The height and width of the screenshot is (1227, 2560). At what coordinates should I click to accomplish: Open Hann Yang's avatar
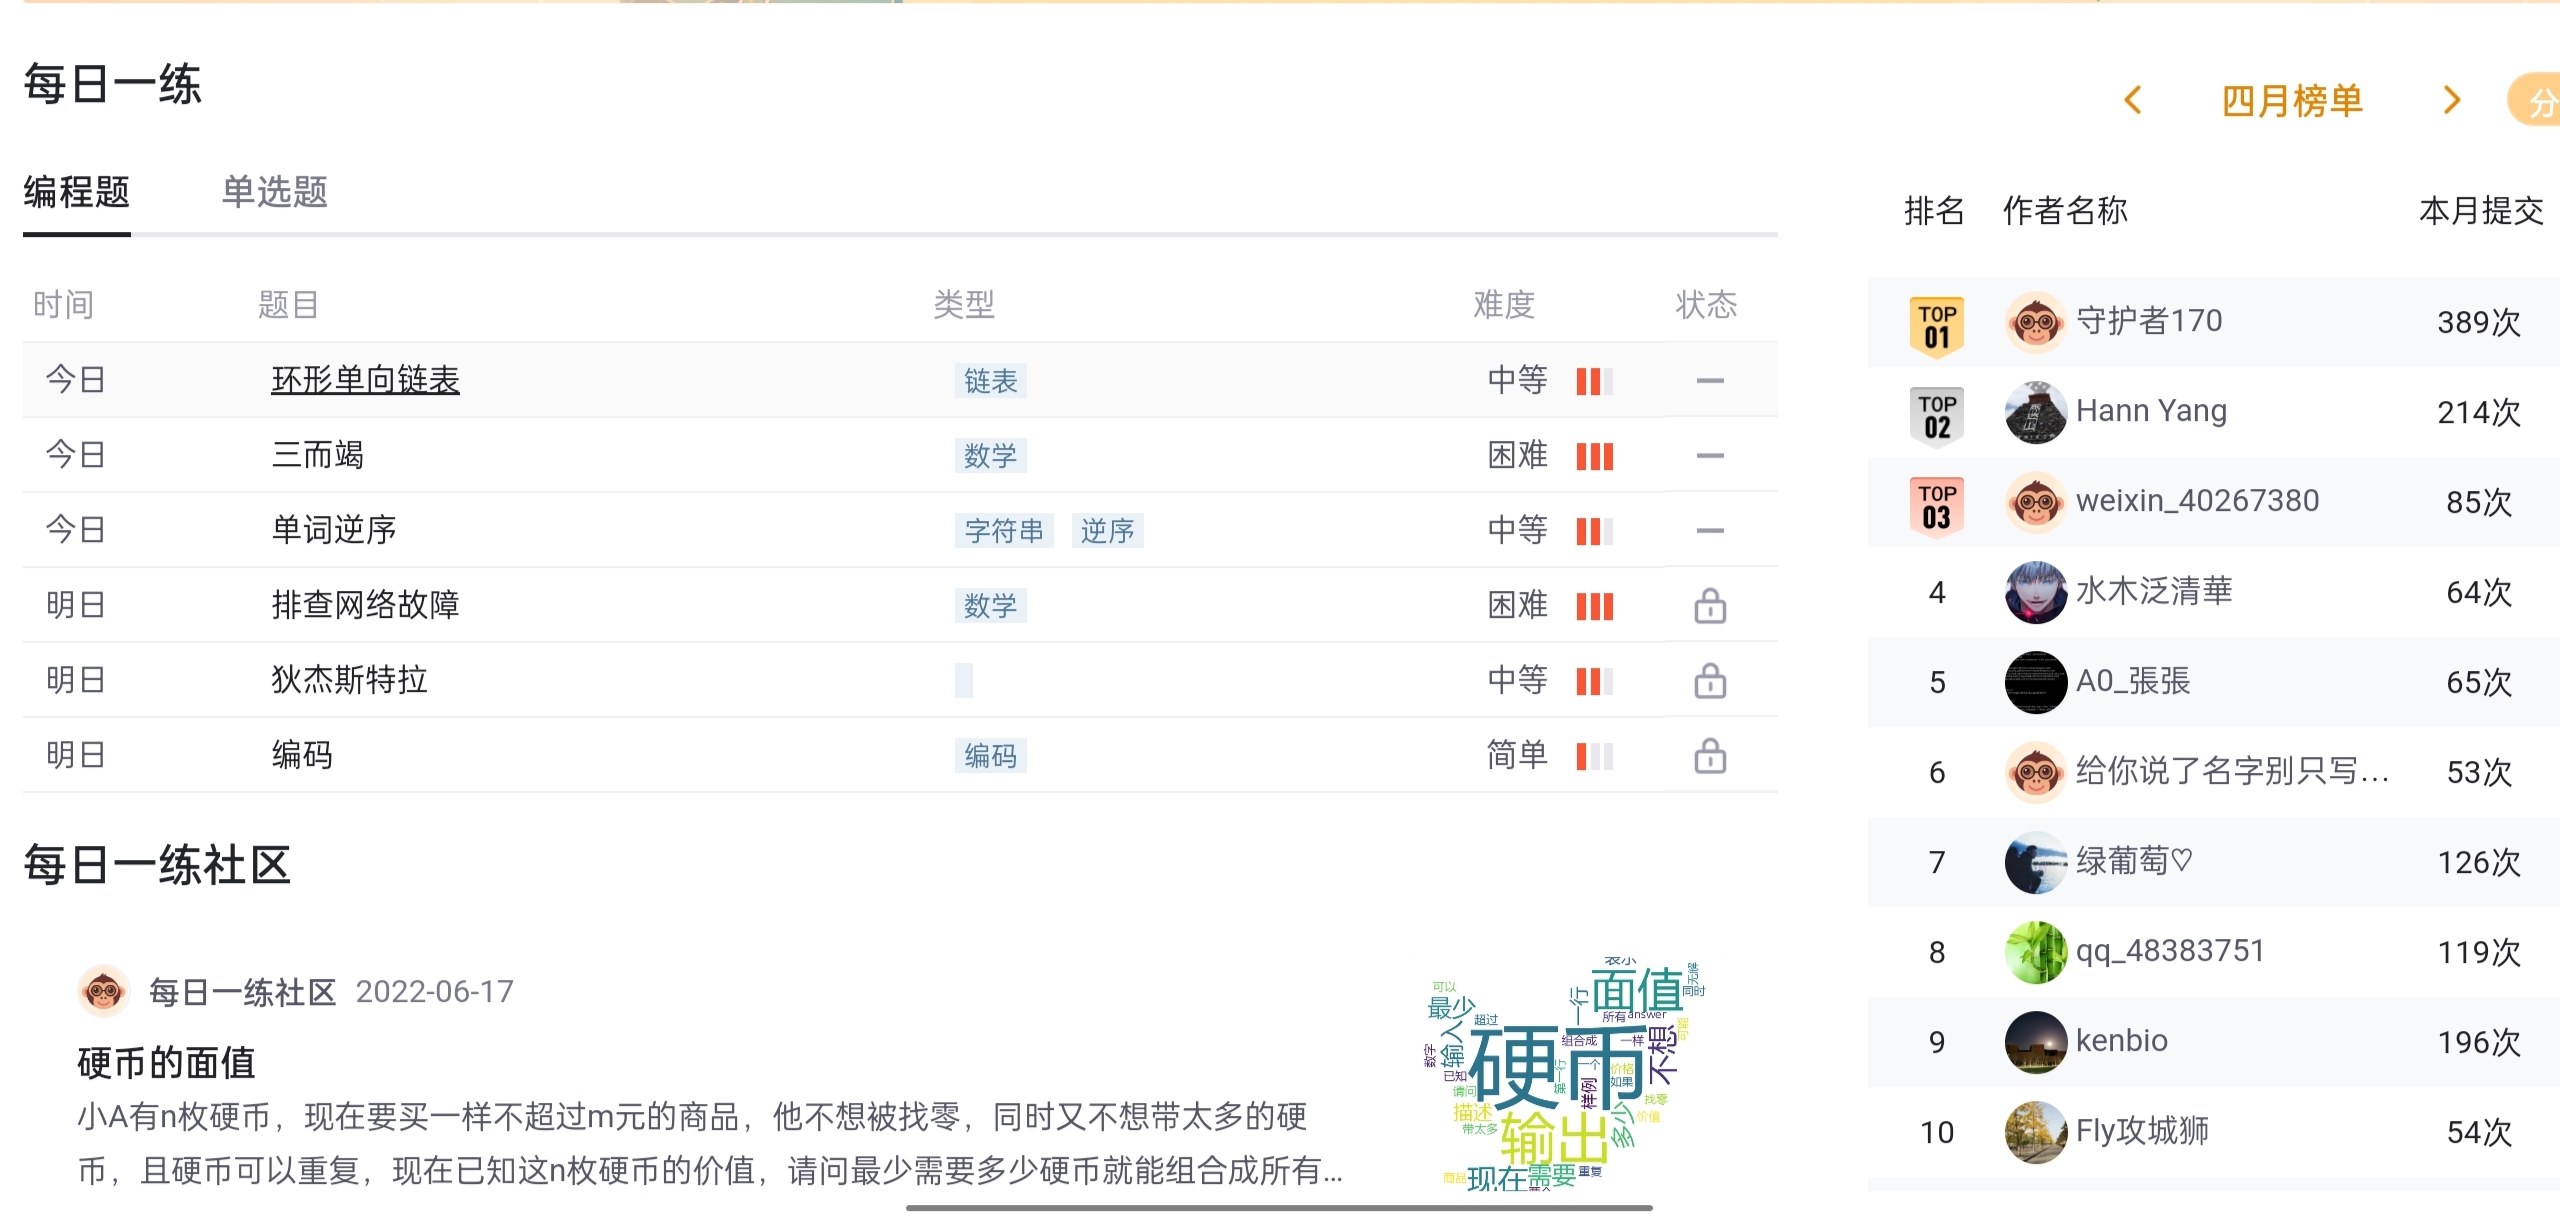click(2035, 412)
